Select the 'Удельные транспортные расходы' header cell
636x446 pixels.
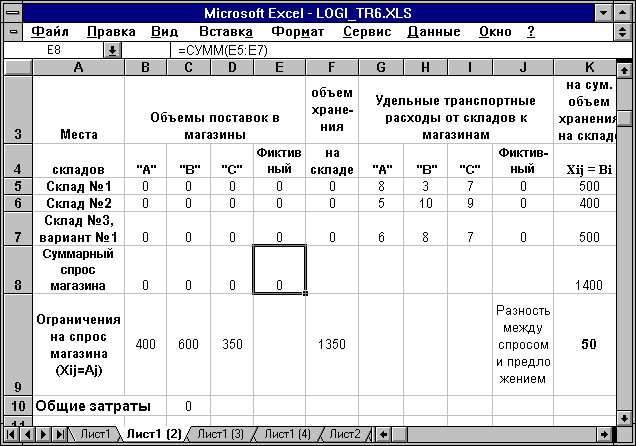click(456, 109)
